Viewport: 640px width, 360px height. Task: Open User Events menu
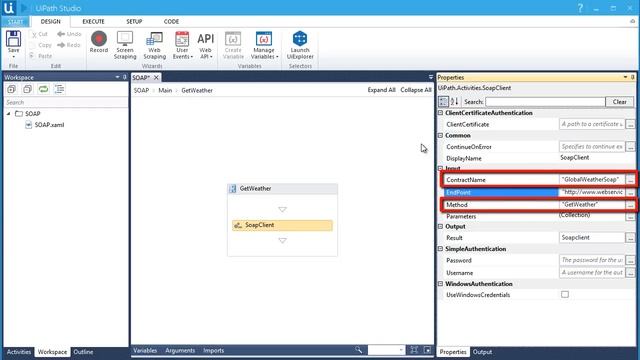click(x=182, y=45)
